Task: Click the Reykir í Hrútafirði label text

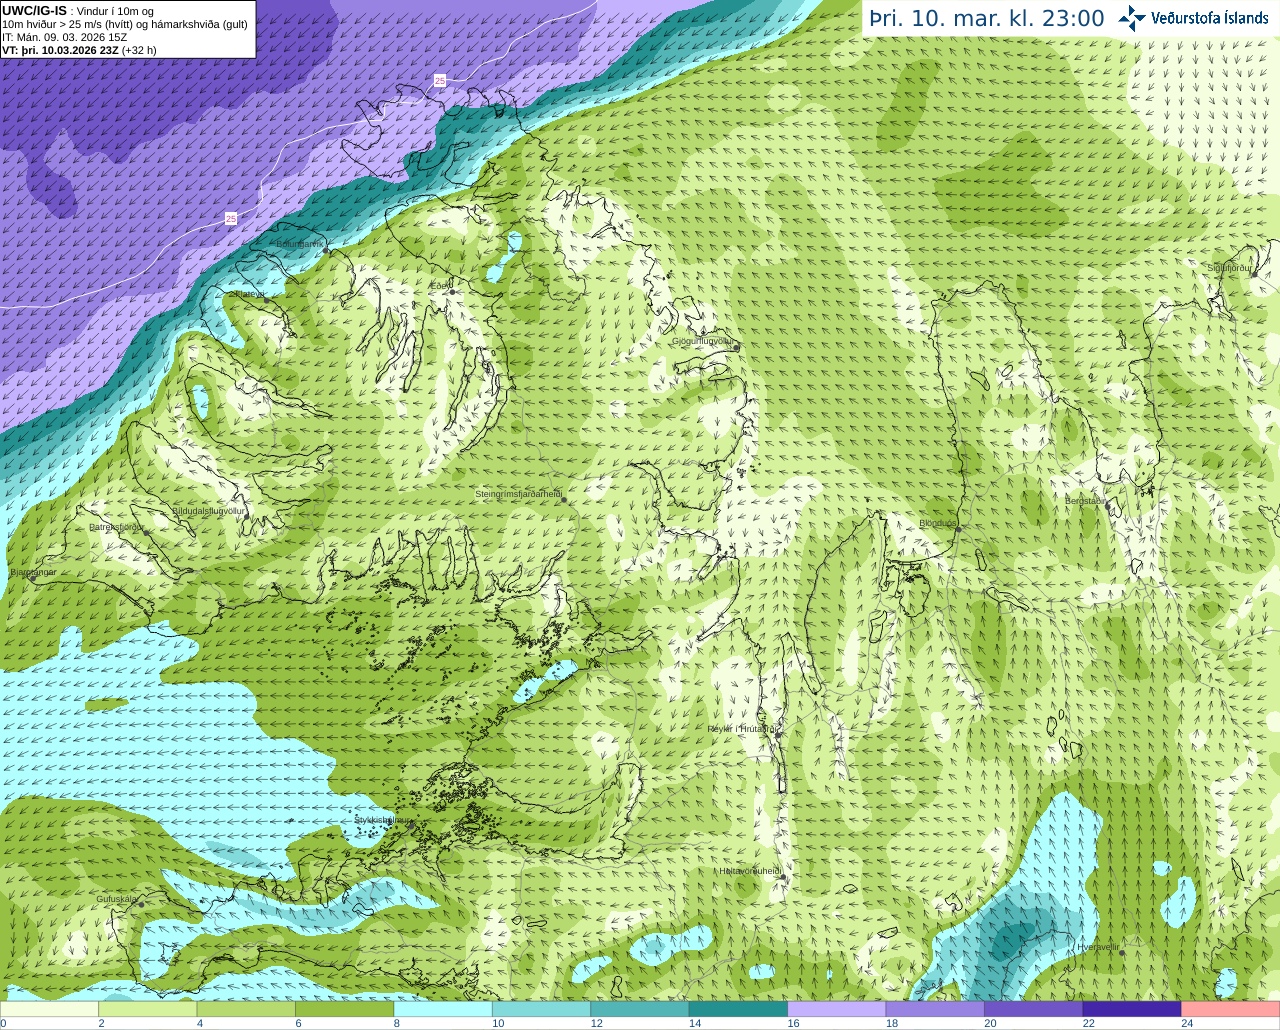Action: pos(743,729)
